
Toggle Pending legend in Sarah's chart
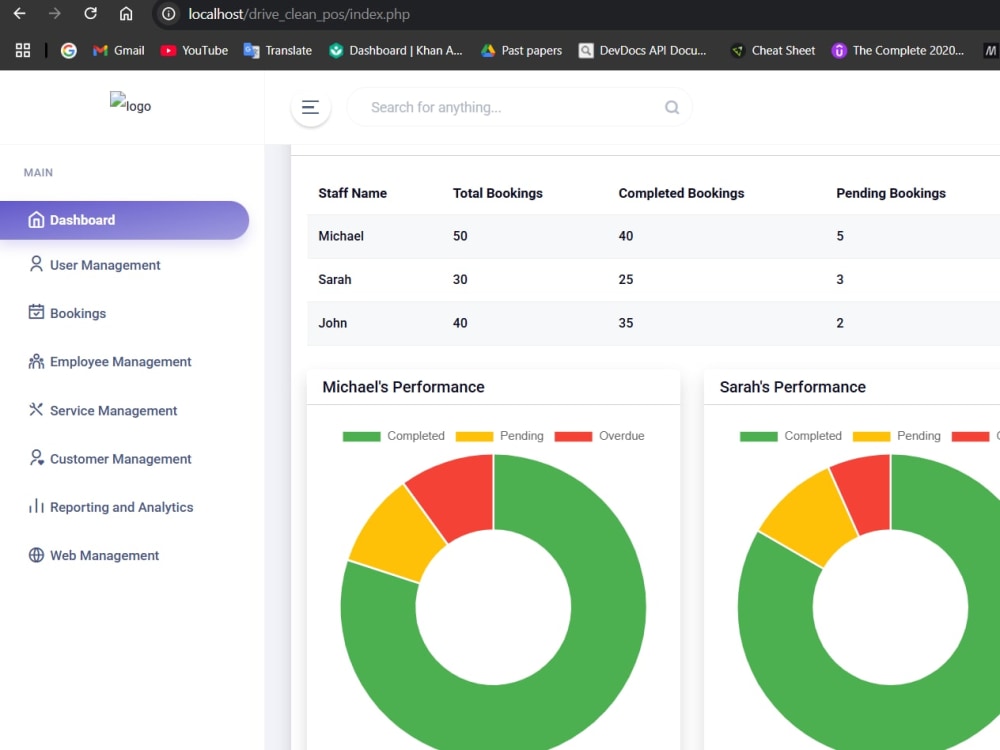897,436
